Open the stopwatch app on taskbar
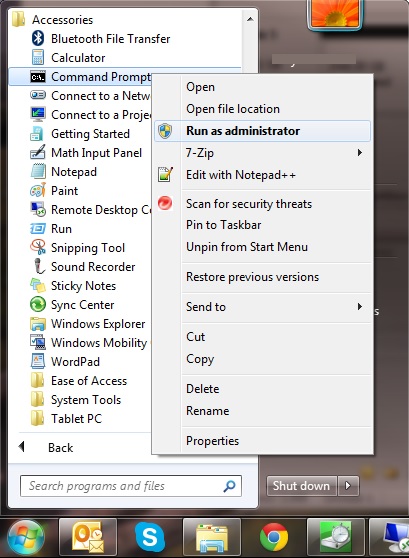The height and width of the screenshot is (558, 409). point(336,537)
